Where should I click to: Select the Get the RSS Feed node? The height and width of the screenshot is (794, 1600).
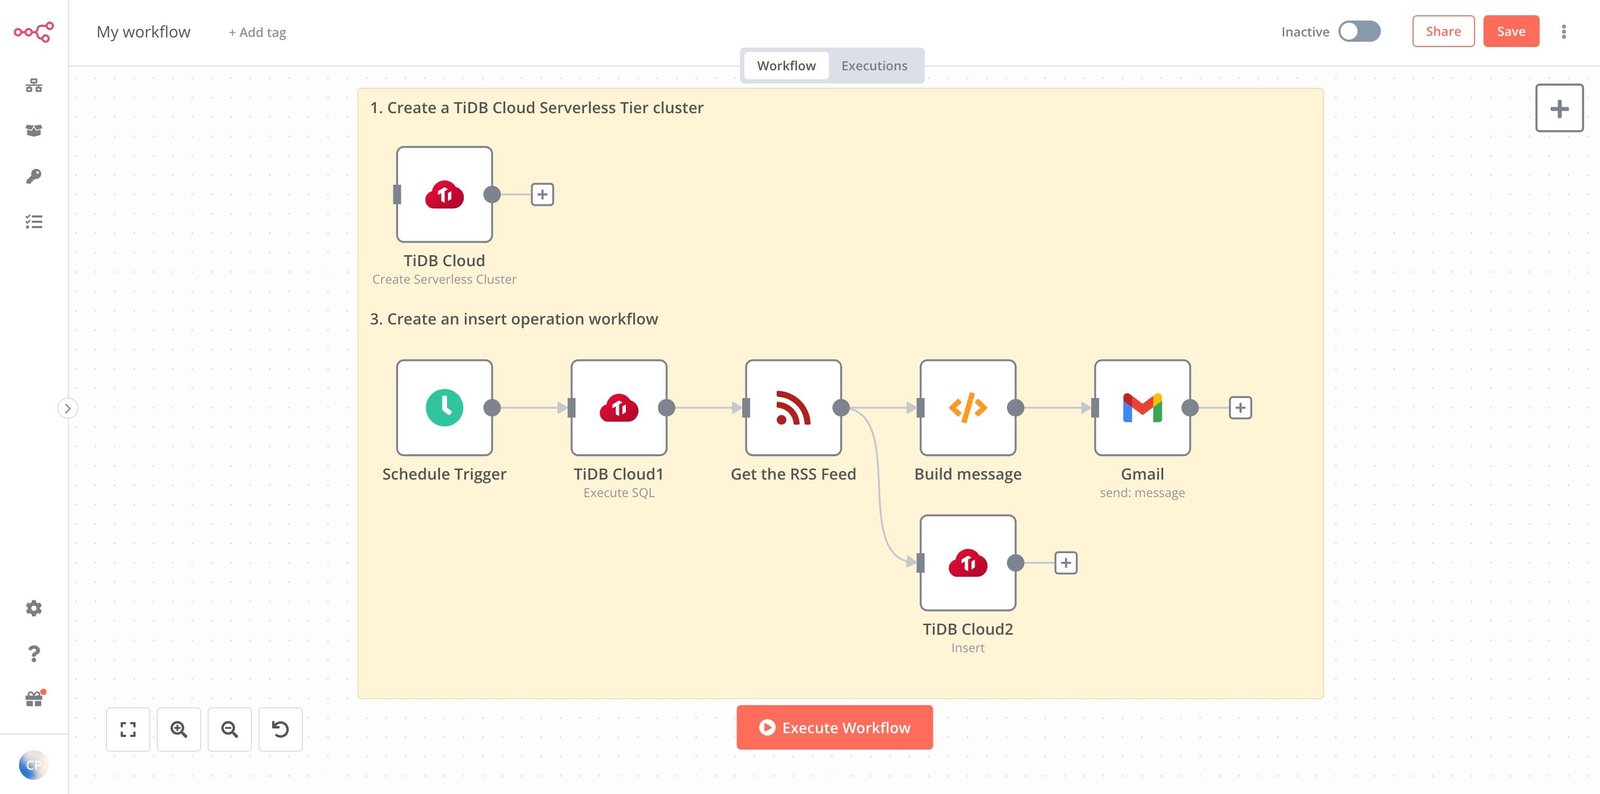tap(793, 408)
